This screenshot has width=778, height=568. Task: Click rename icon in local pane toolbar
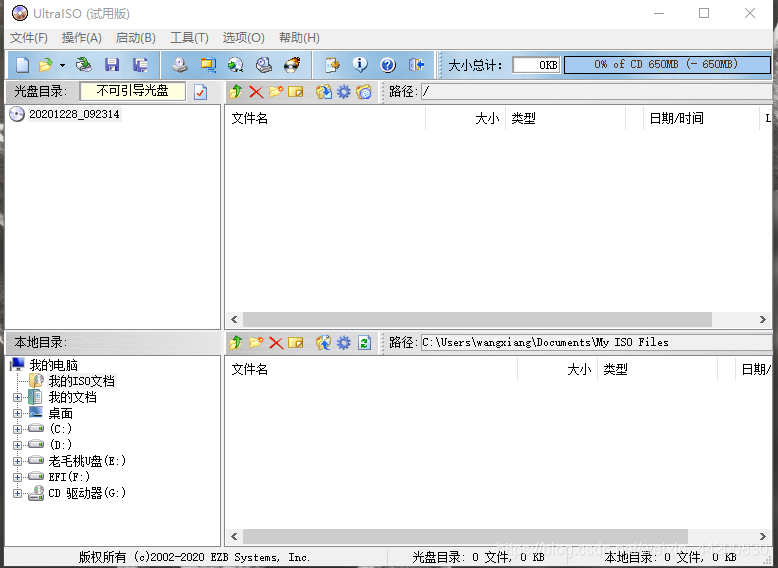point(296,343)
